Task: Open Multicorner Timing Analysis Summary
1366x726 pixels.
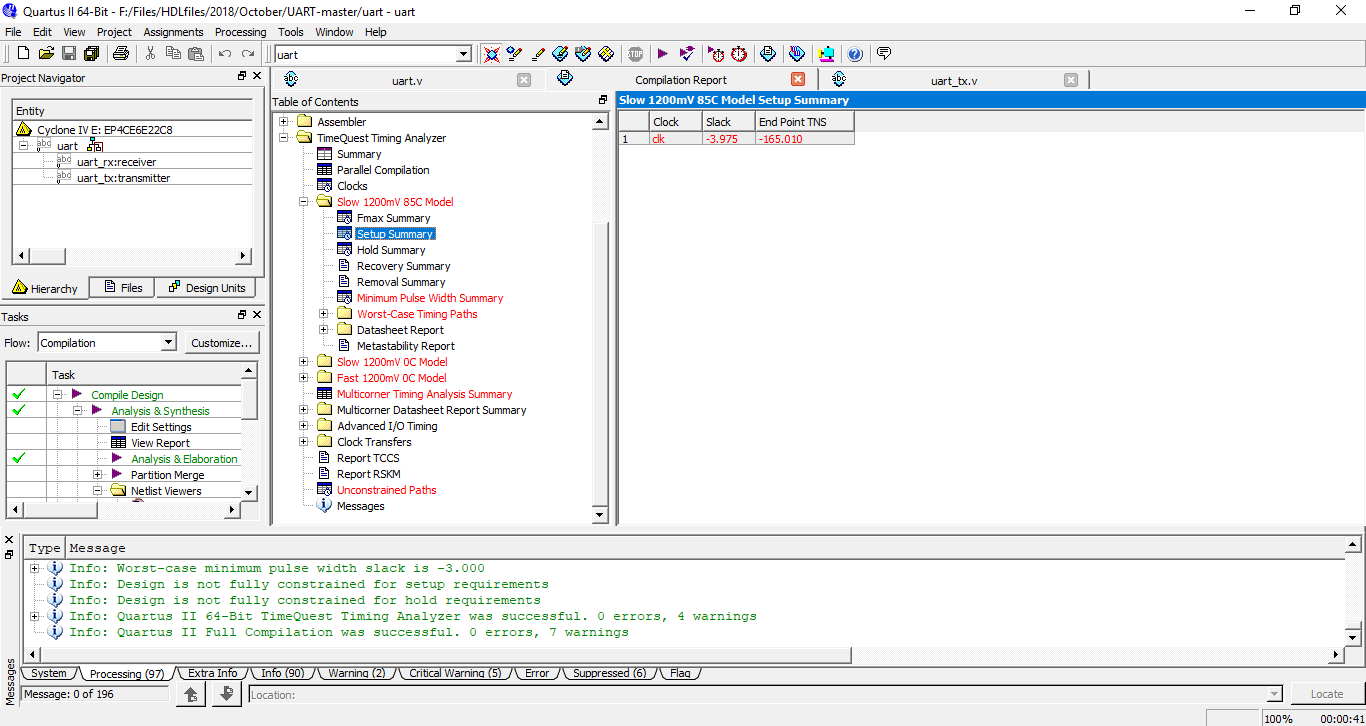Action: [424, 394]
